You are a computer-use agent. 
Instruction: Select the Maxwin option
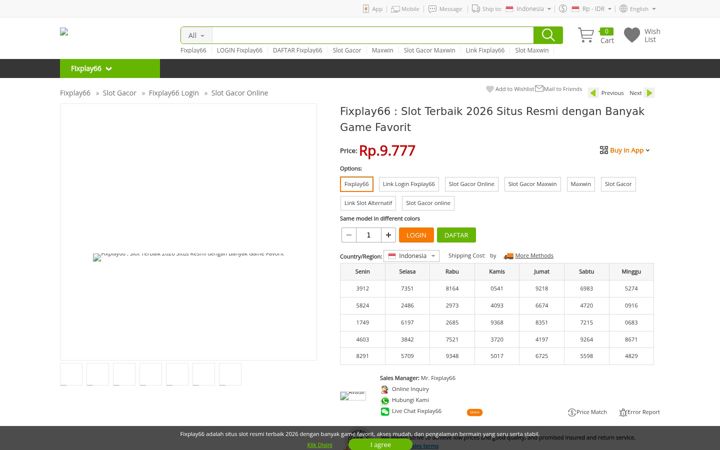tap(581, 184)
